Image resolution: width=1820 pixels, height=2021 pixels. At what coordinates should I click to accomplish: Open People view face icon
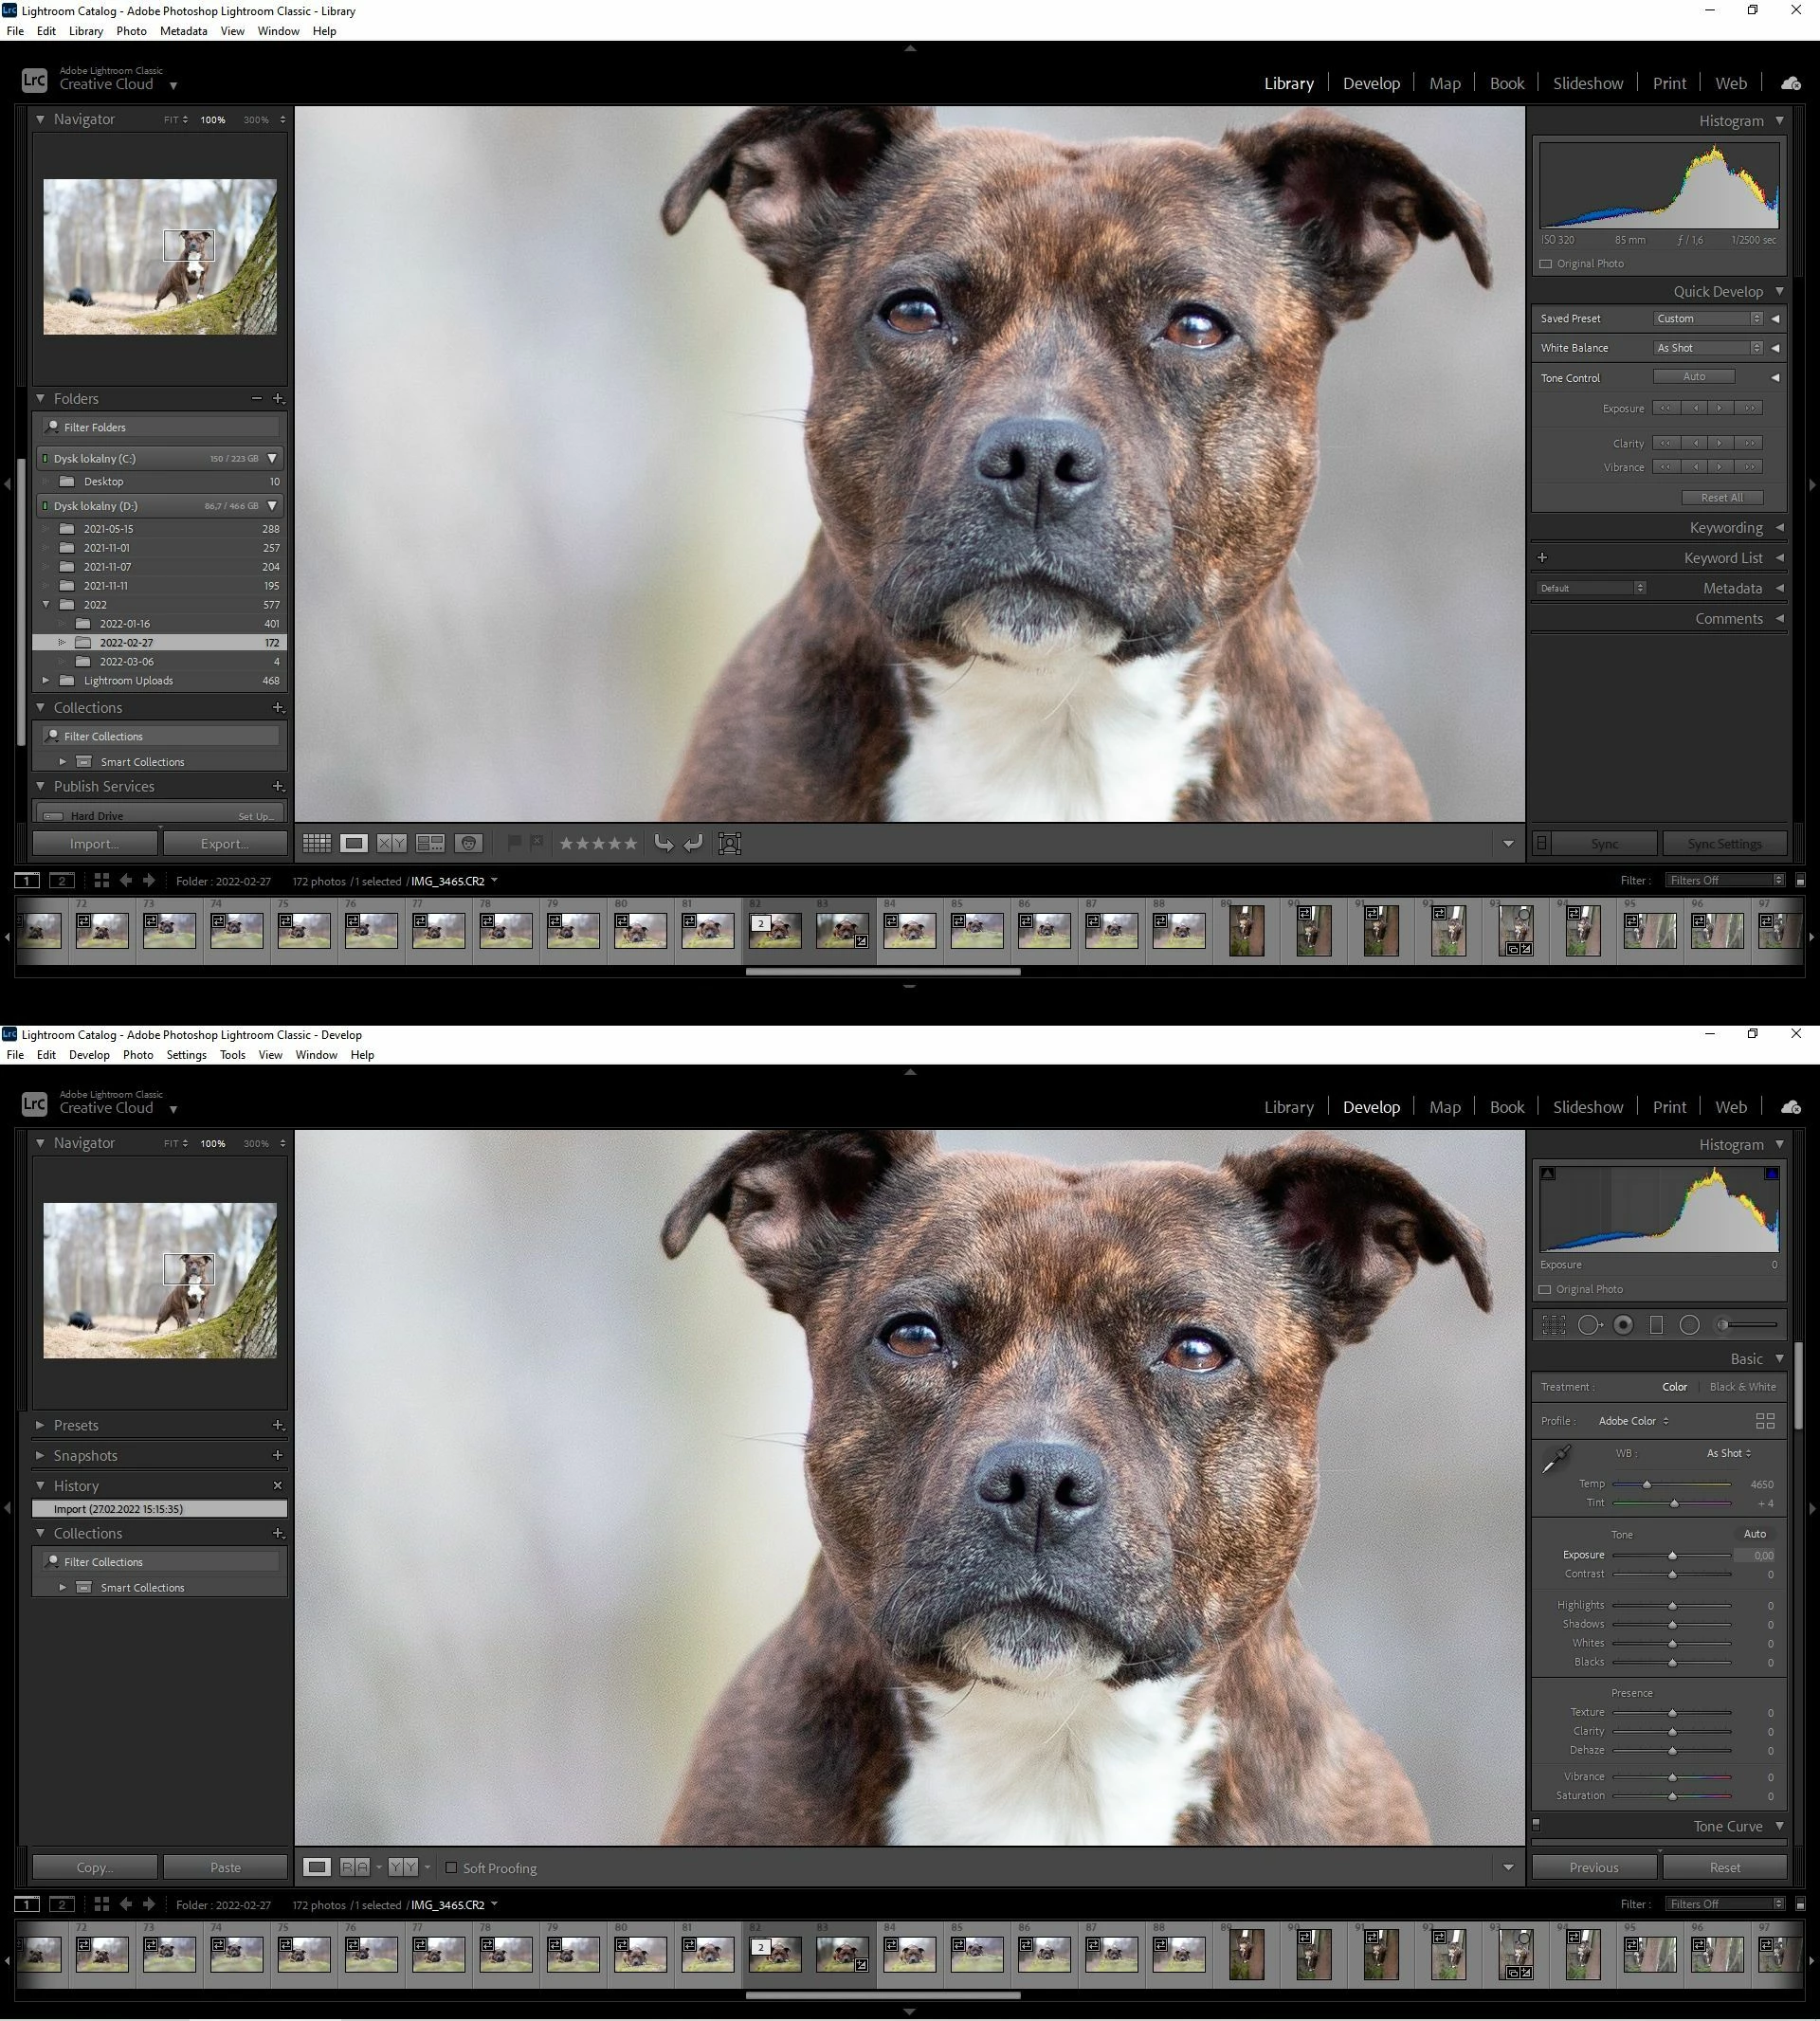click(x=468, y=843)
